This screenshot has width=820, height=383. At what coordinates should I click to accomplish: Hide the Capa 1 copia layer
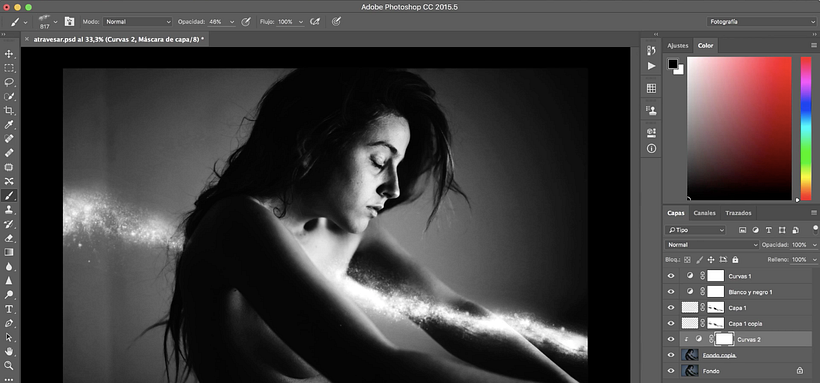671,323
